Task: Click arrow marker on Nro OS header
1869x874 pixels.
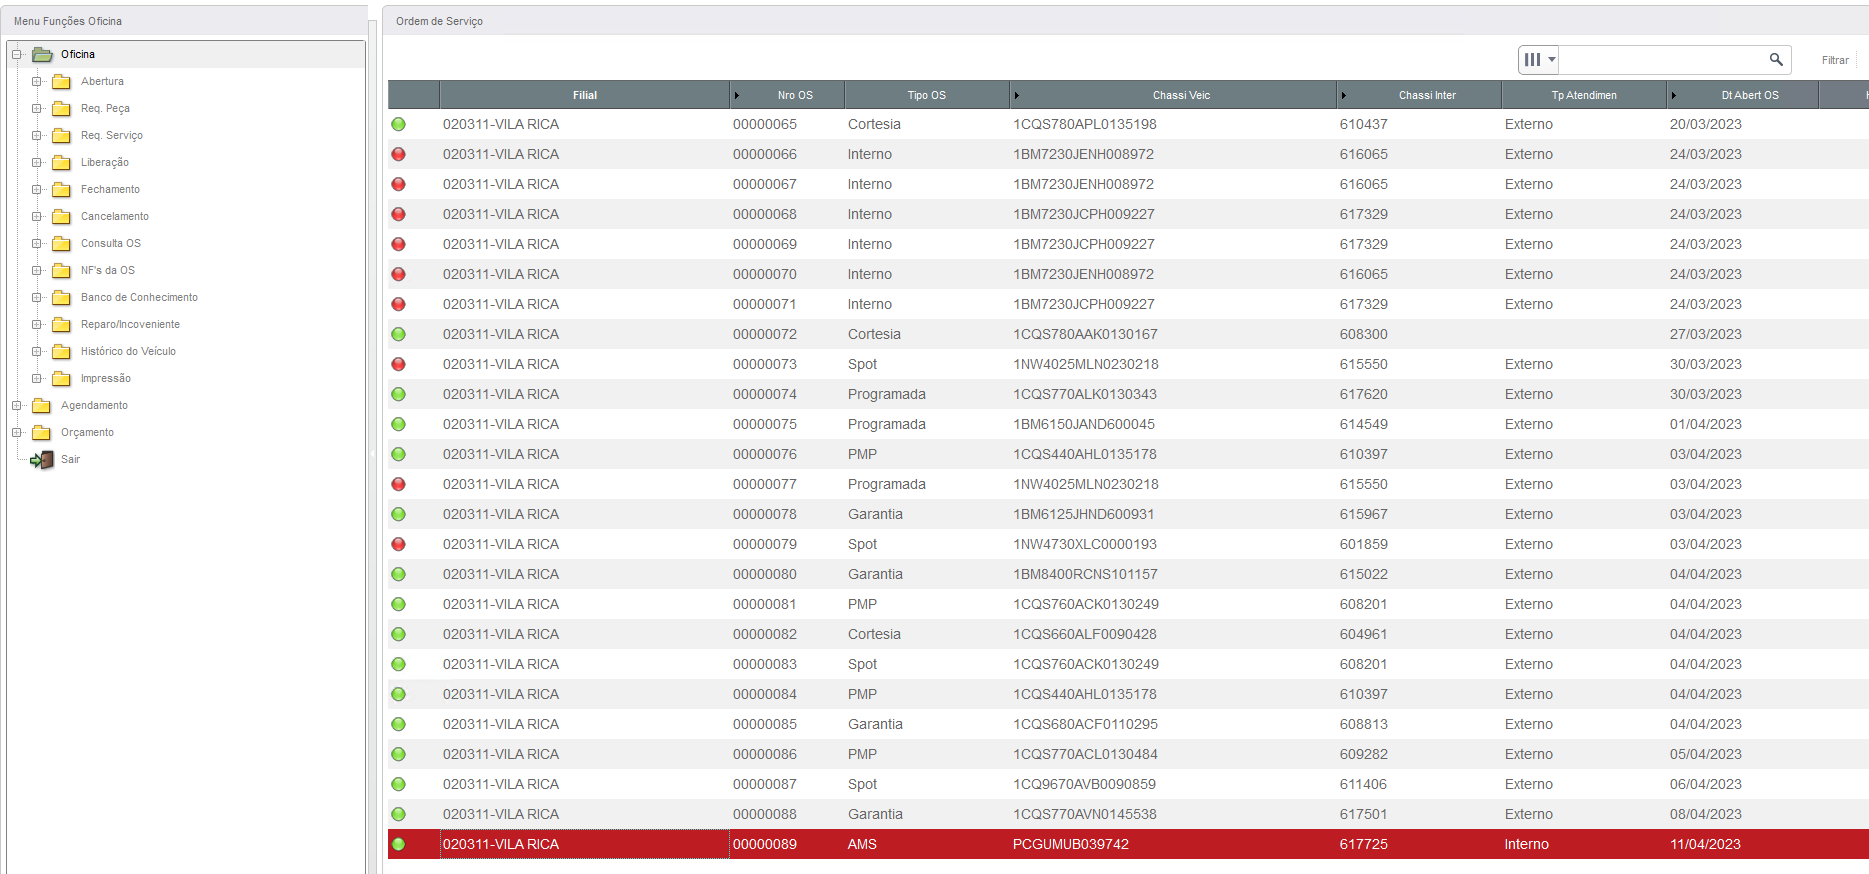Action: click(x=737, y=96)
